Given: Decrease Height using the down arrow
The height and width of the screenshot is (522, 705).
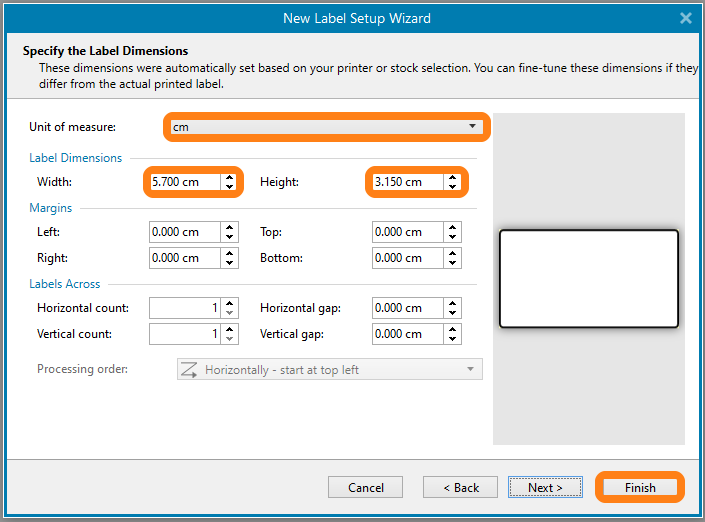Looking at the screenshot, I should pos(453,187).
